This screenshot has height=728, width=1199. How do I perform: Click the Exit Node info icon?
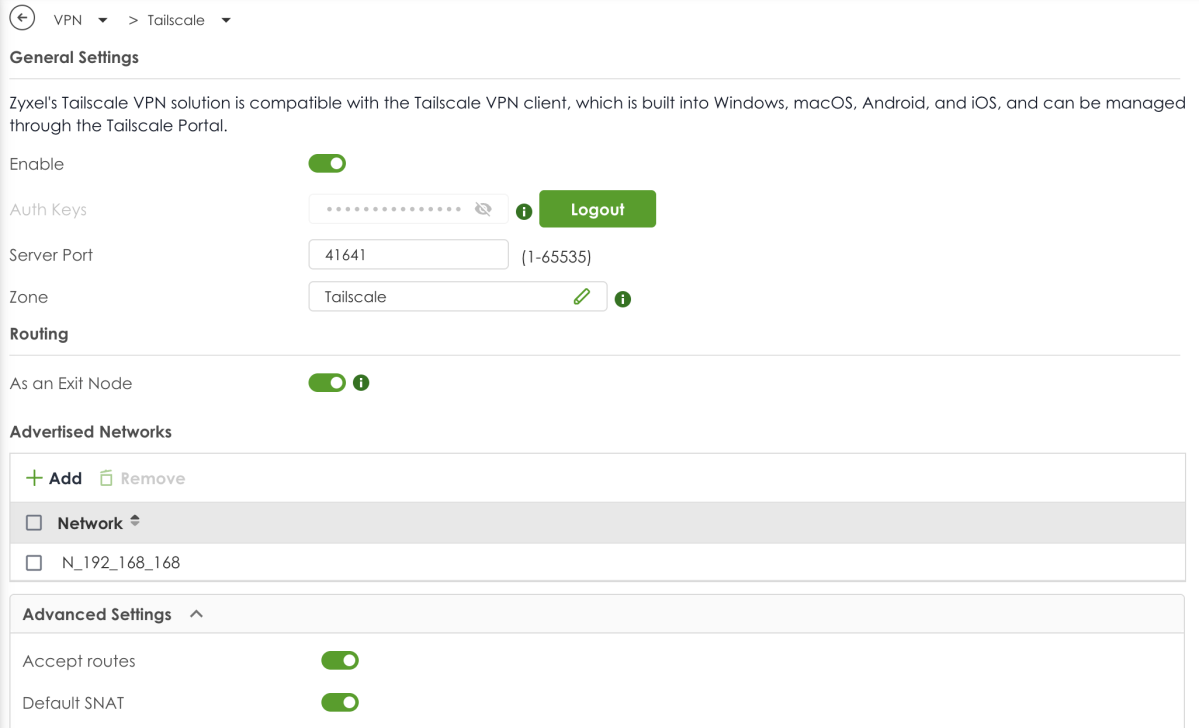(x=362, y=382)
